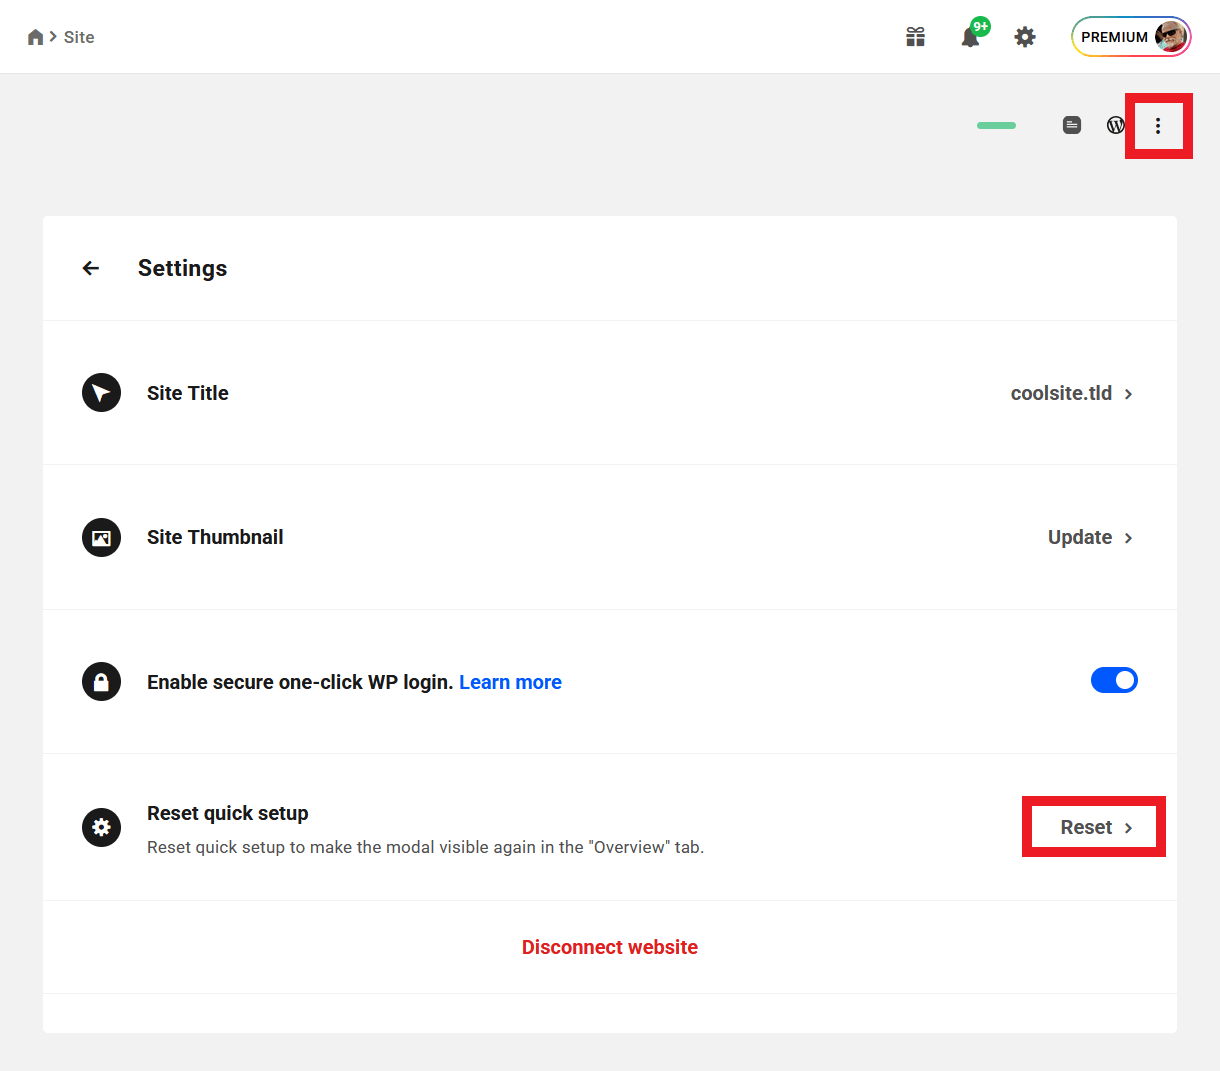This screenshot has height=1071, width=1220.
Task: Click the Reset quick setup gear icon
Action: 101,827
